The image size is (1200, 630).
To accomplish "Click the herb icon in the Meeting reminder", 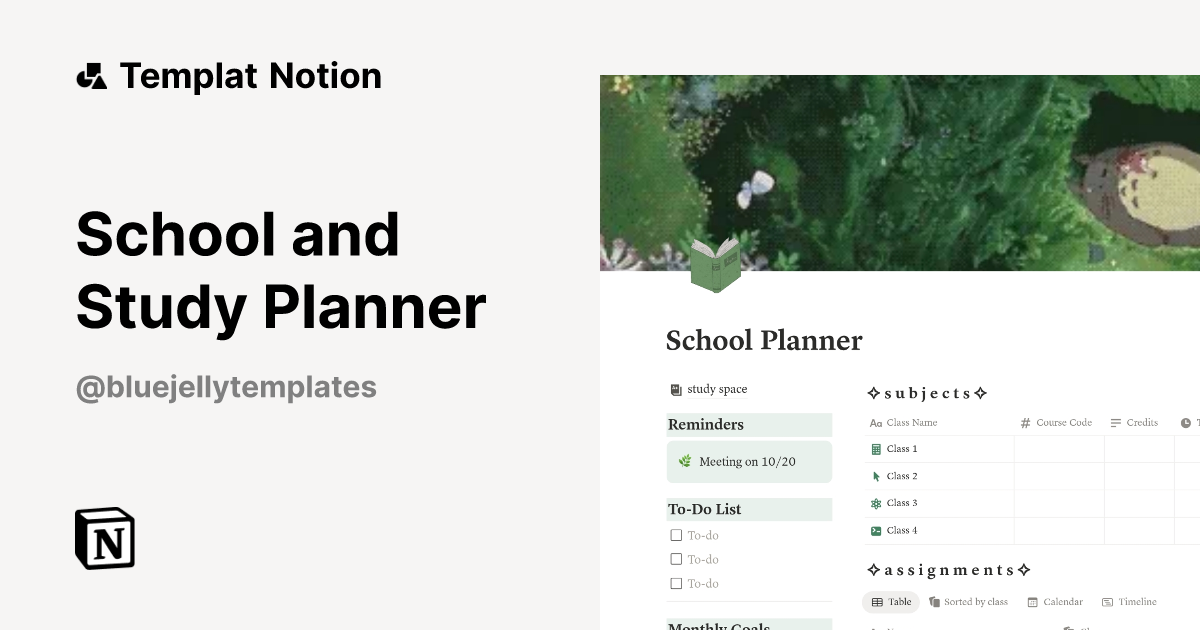I will tap(684, 461).
